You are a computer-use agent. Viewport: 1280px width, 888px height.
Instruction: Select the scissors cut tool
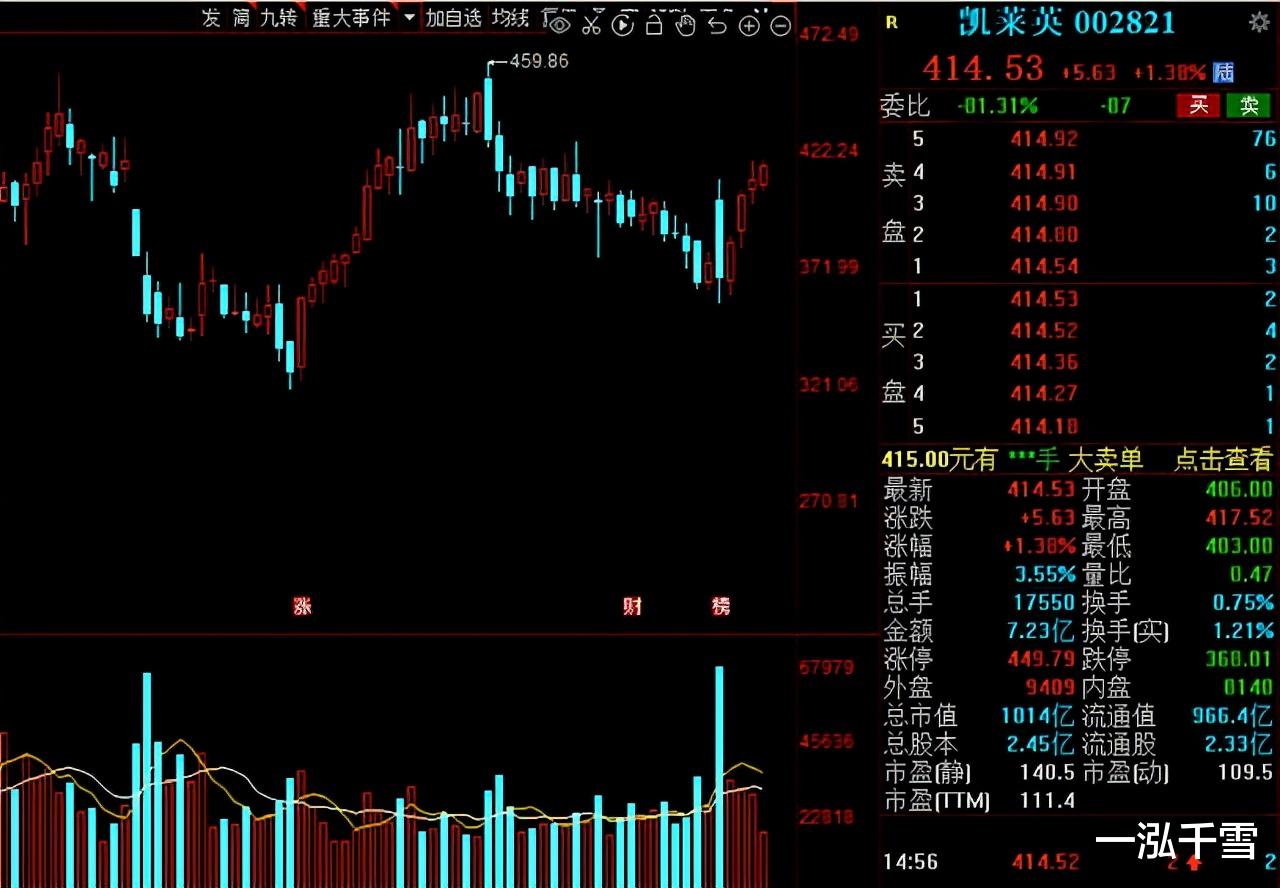click(x=592, y=23)
